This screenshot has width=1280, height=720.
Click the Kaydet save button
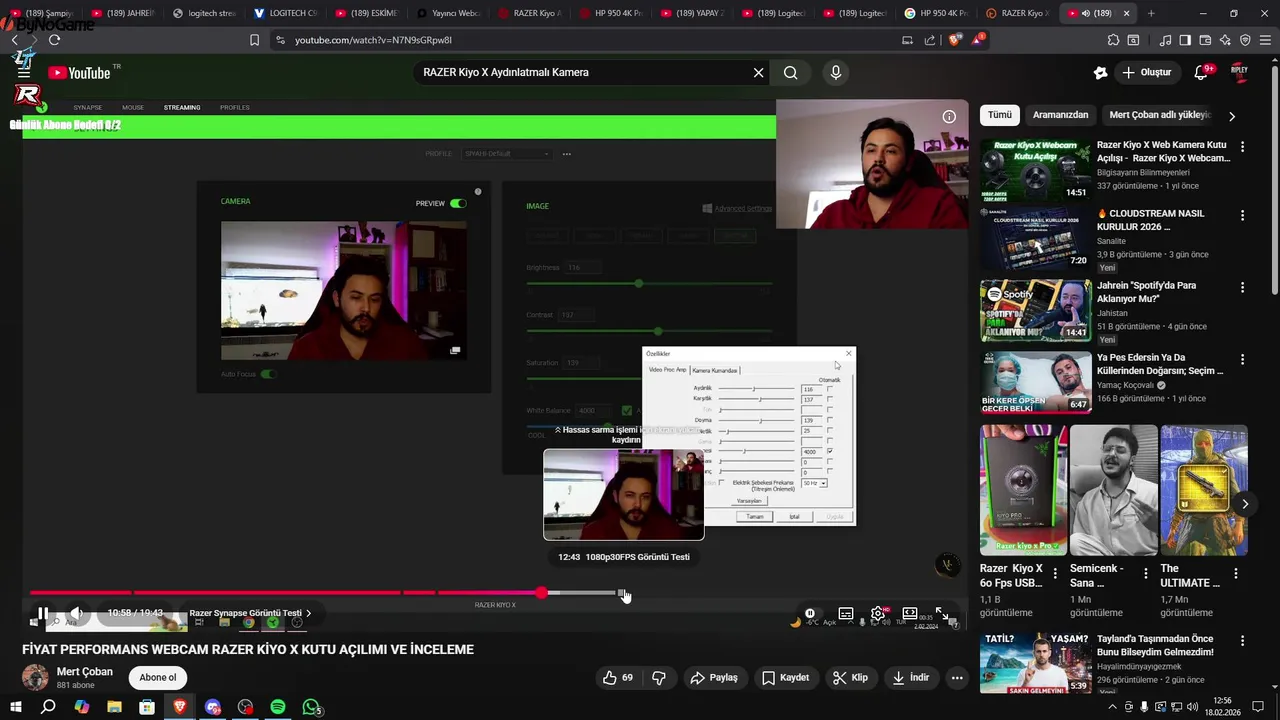point(785,677)
